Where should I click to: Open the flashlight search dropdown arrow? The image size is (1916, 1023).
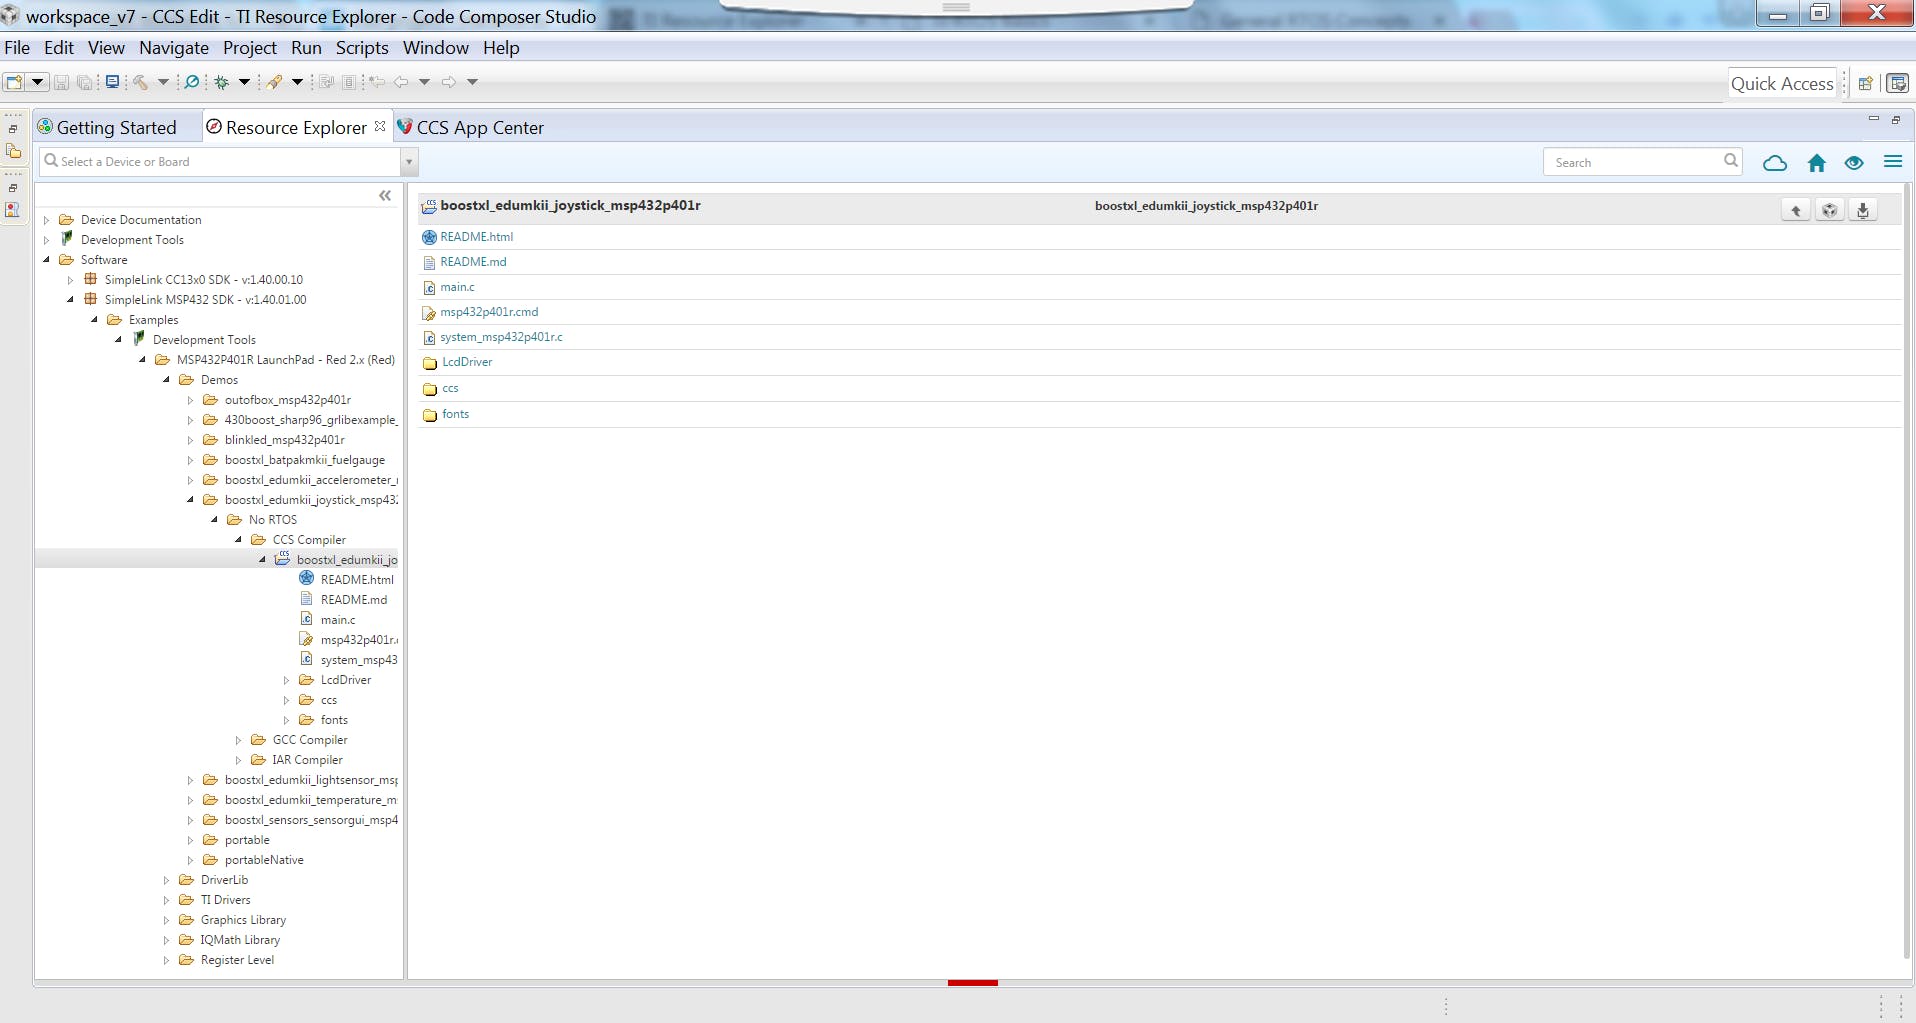point(297,82)
